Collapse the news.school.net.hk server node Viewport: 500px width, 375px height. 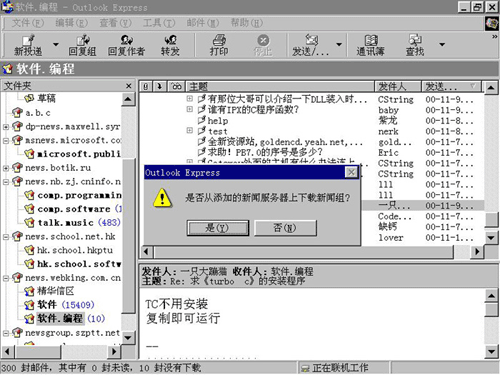tap(6, 237)
